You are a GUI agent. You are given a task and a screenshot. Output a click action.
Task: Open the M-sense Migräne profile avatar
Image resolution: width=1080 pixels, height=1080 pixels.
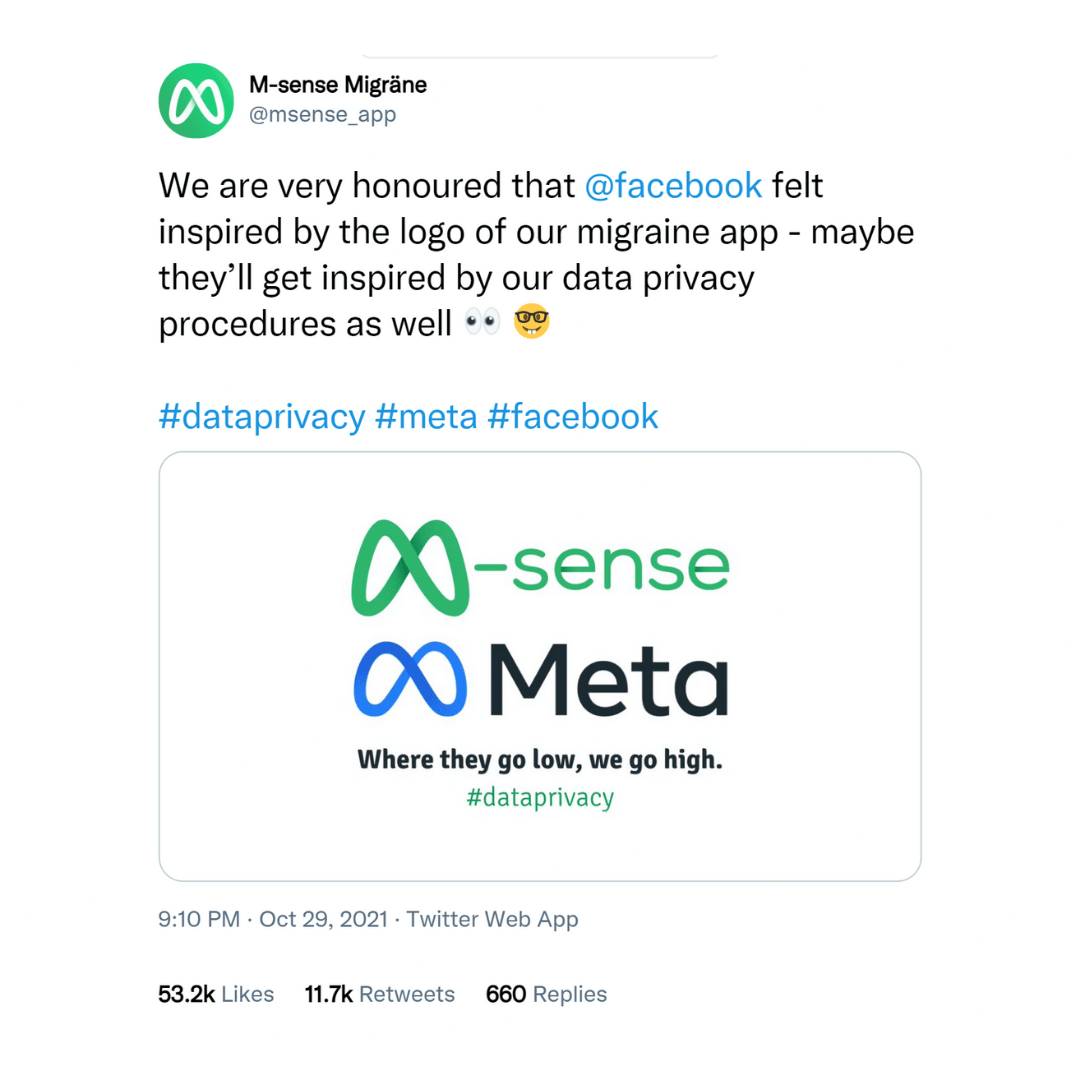click(x=196, y=101)
